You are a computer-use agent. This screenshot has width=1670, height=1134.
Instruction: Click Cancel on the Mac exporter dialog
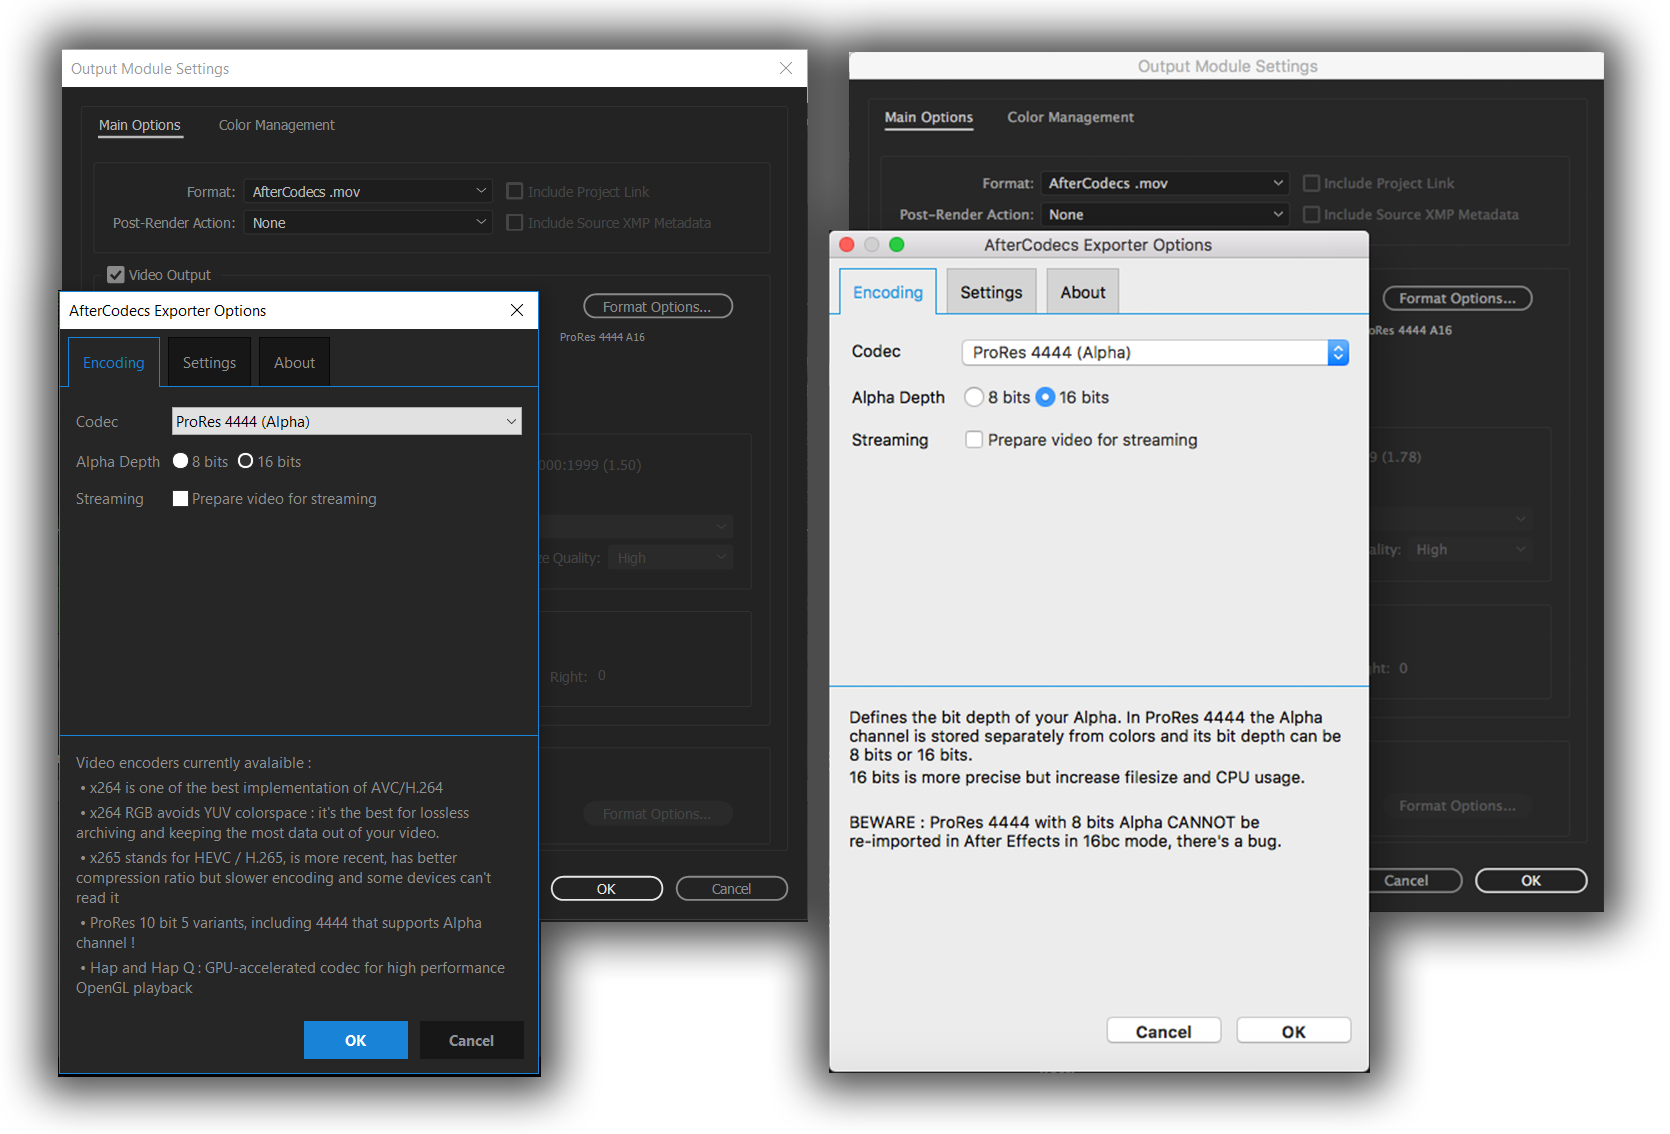(1163, 1030)
